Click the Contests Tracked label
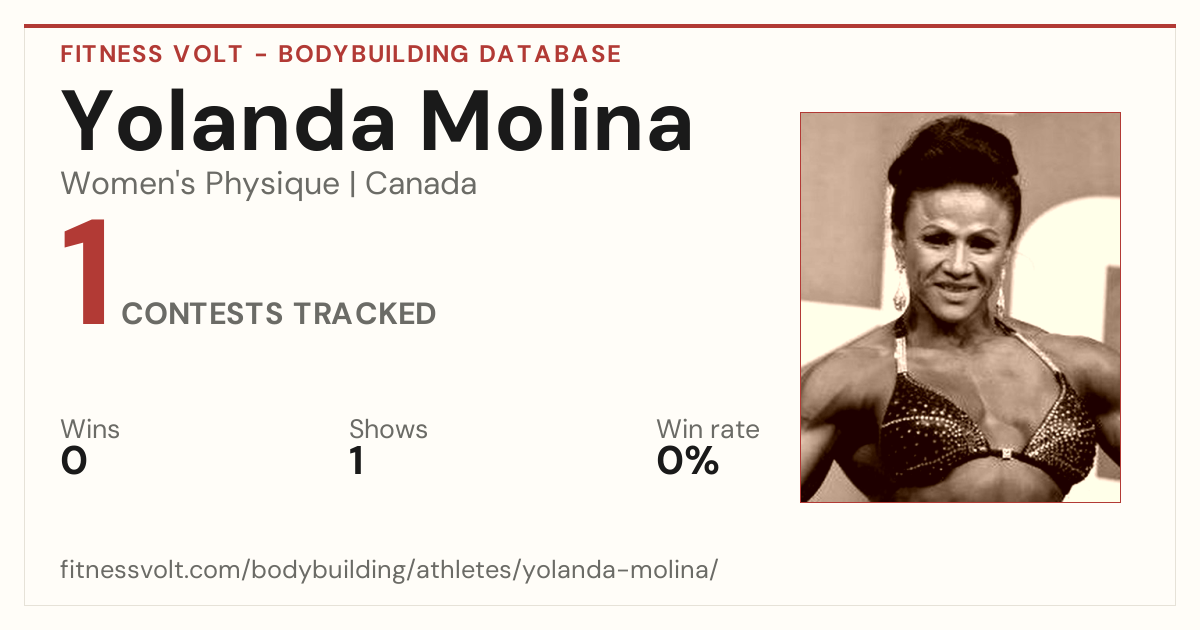1200x630 pixels. 279,314
